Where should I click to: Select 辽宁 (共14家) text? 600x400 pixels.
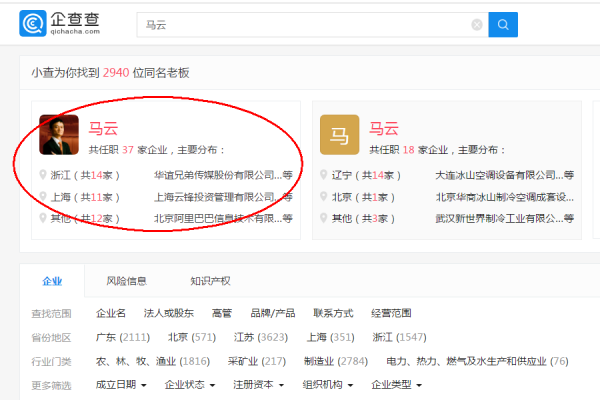tap(366, 175)
